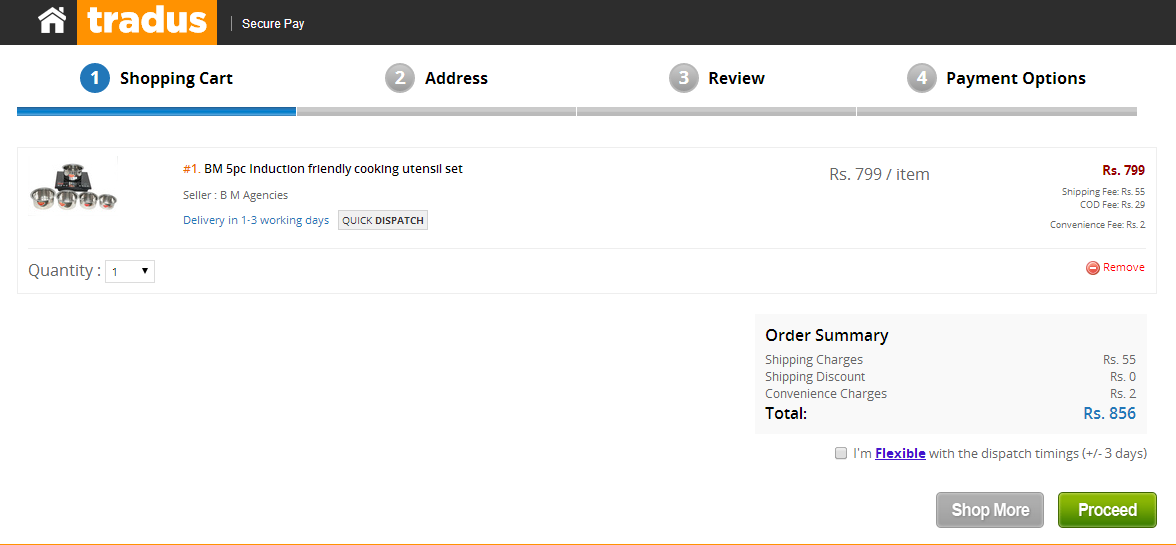Click 'Delivery in 1-3 working days' text
Screen dimensions: 1176x545
click(x=256, y=220)
